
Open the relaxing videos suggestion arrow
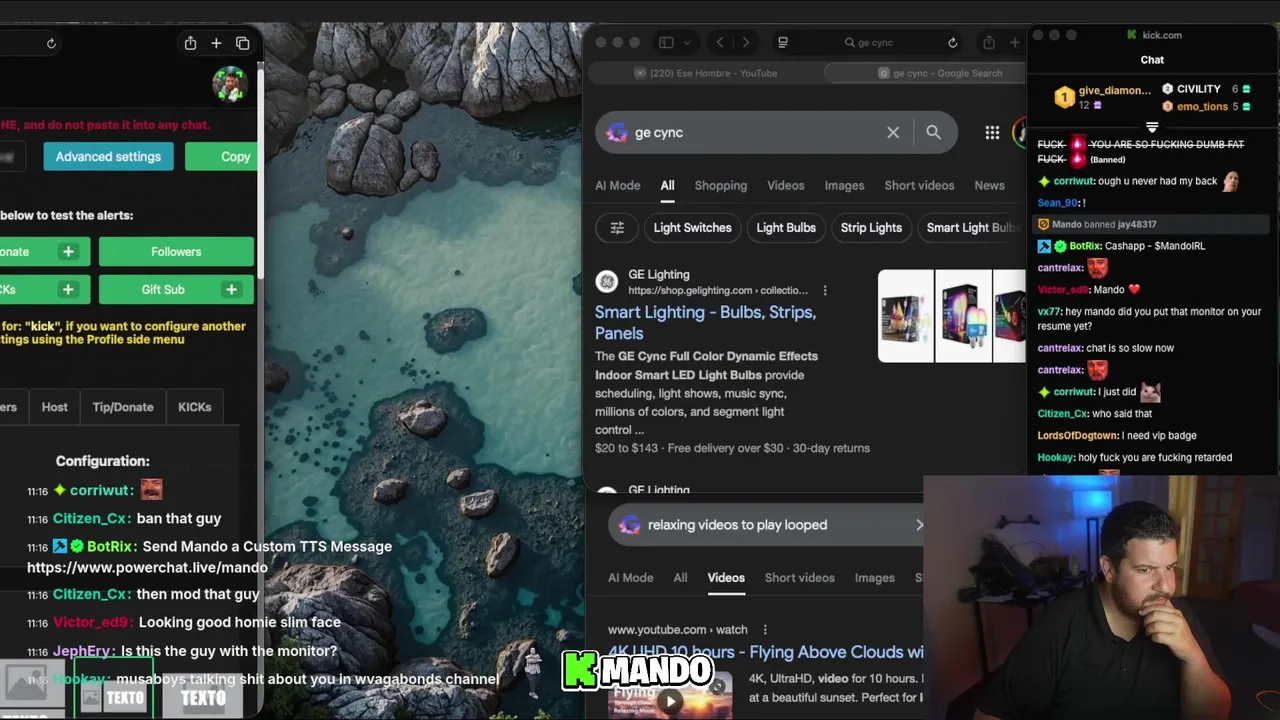[919, 525]
